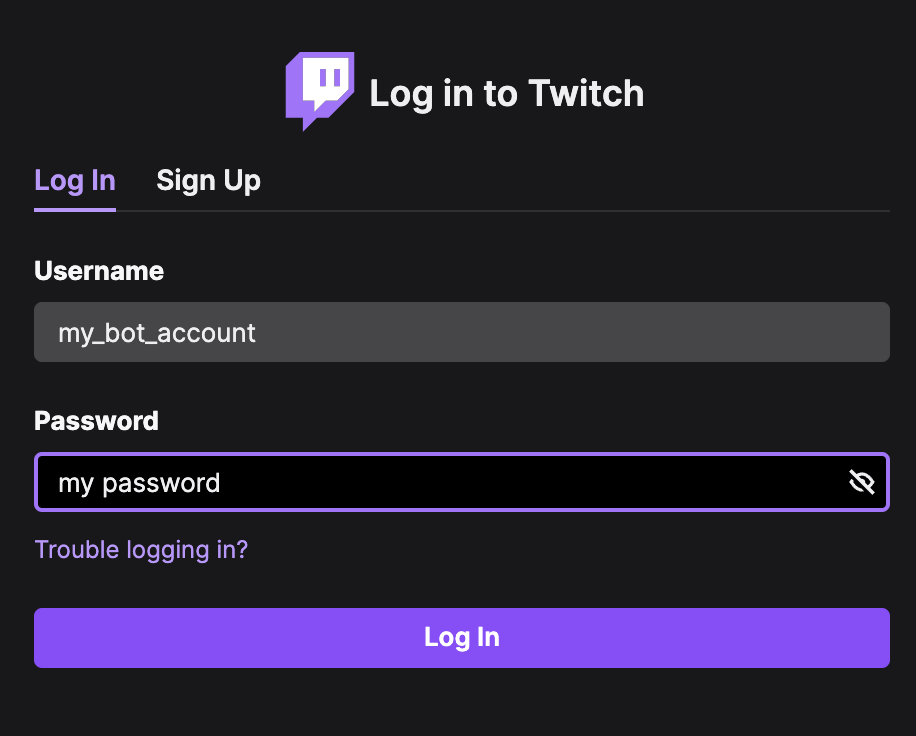
Task: Click the Log in to Twitch heading
Action: [x=506, y=94]
